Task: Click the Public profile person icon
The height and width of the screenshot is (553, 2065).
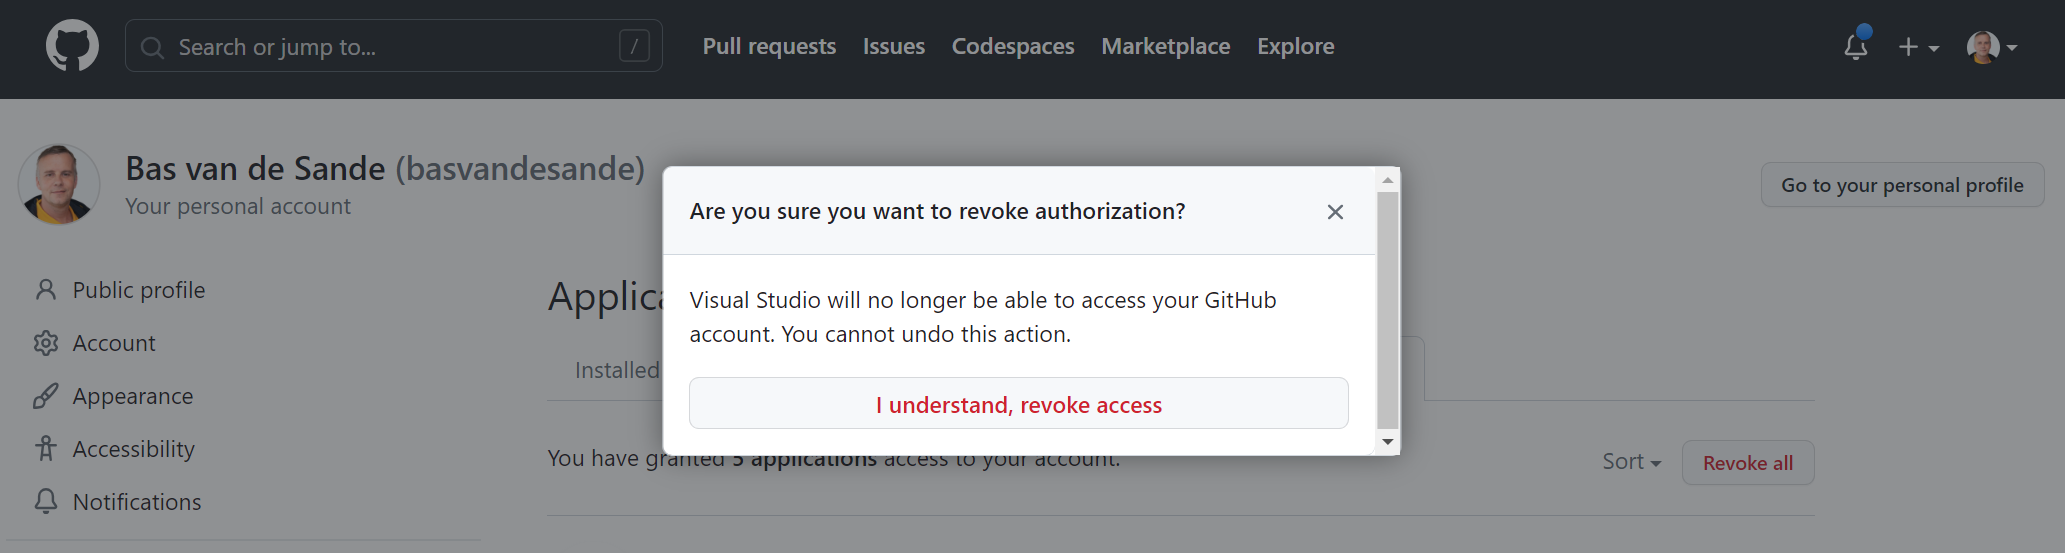Action: (x=46, y=290)
